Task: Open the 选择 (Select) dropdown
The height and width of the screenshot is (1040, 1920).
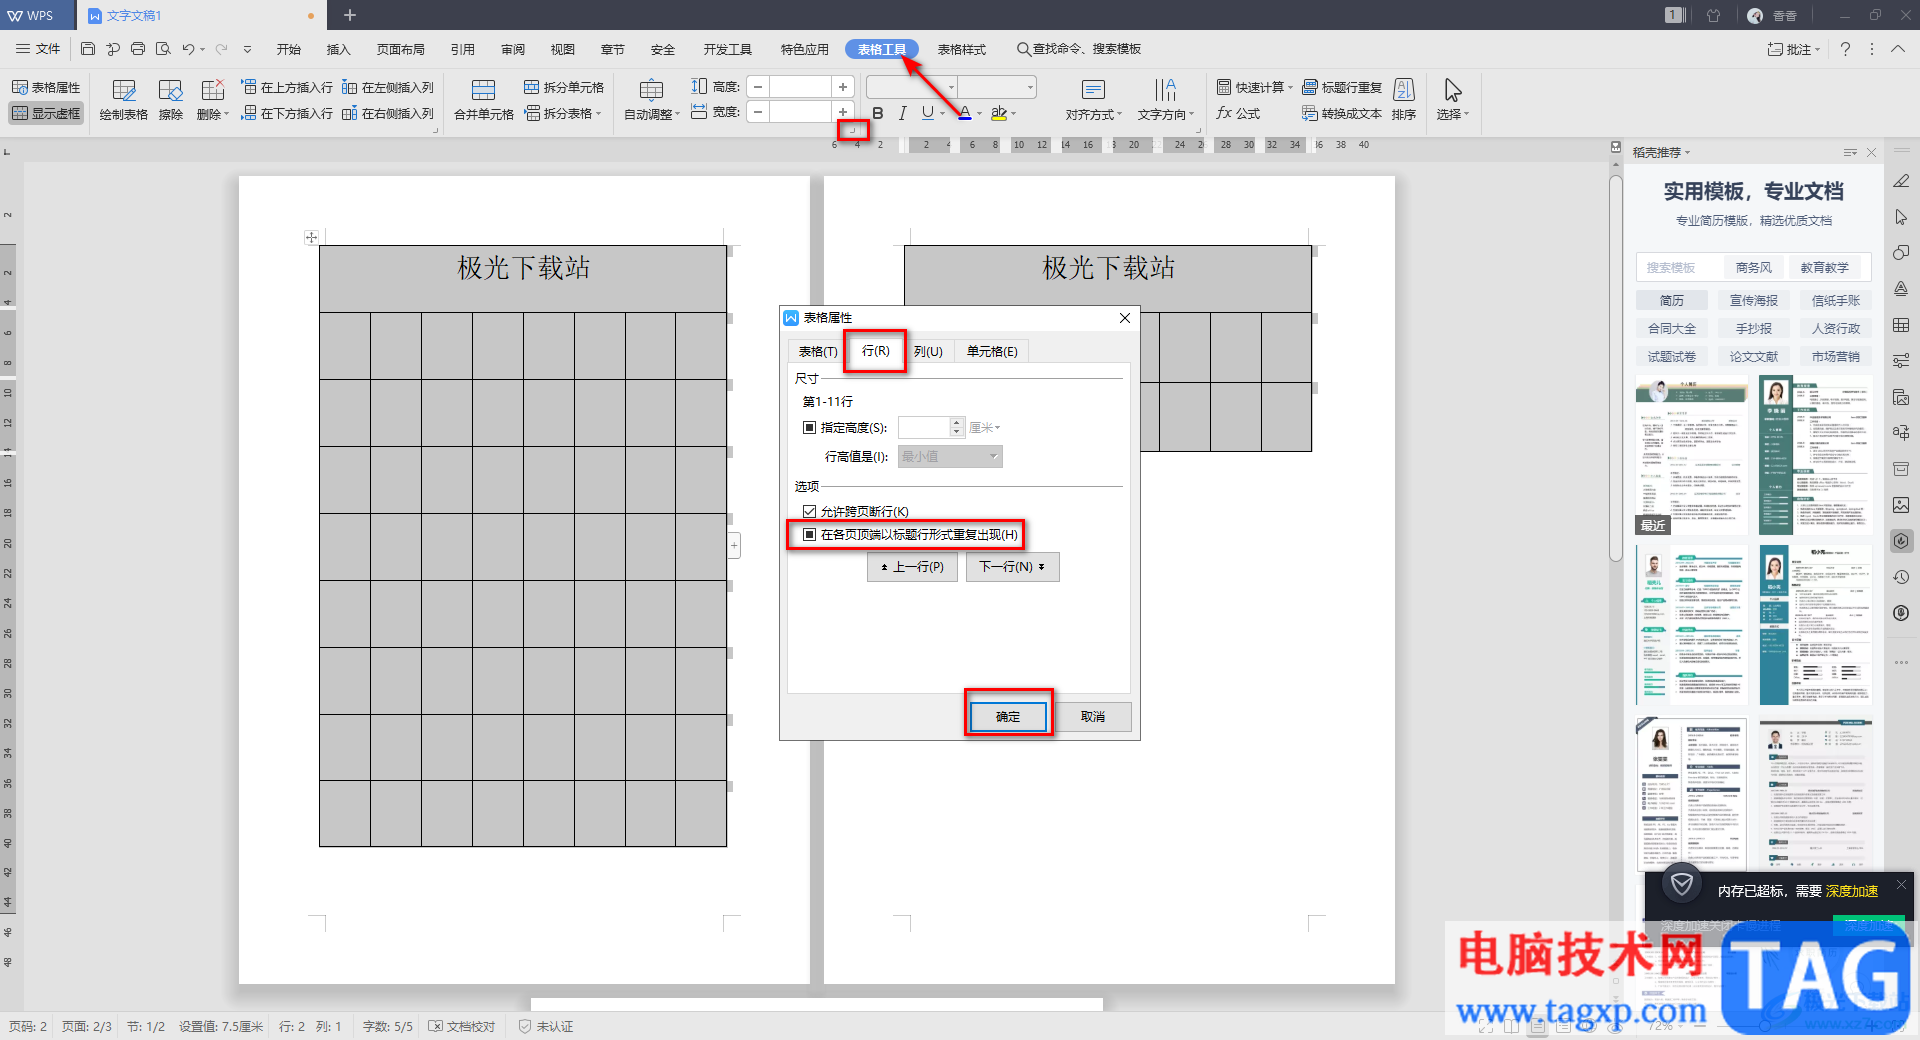Action: pyautogui.click(x=1453, y=101)
